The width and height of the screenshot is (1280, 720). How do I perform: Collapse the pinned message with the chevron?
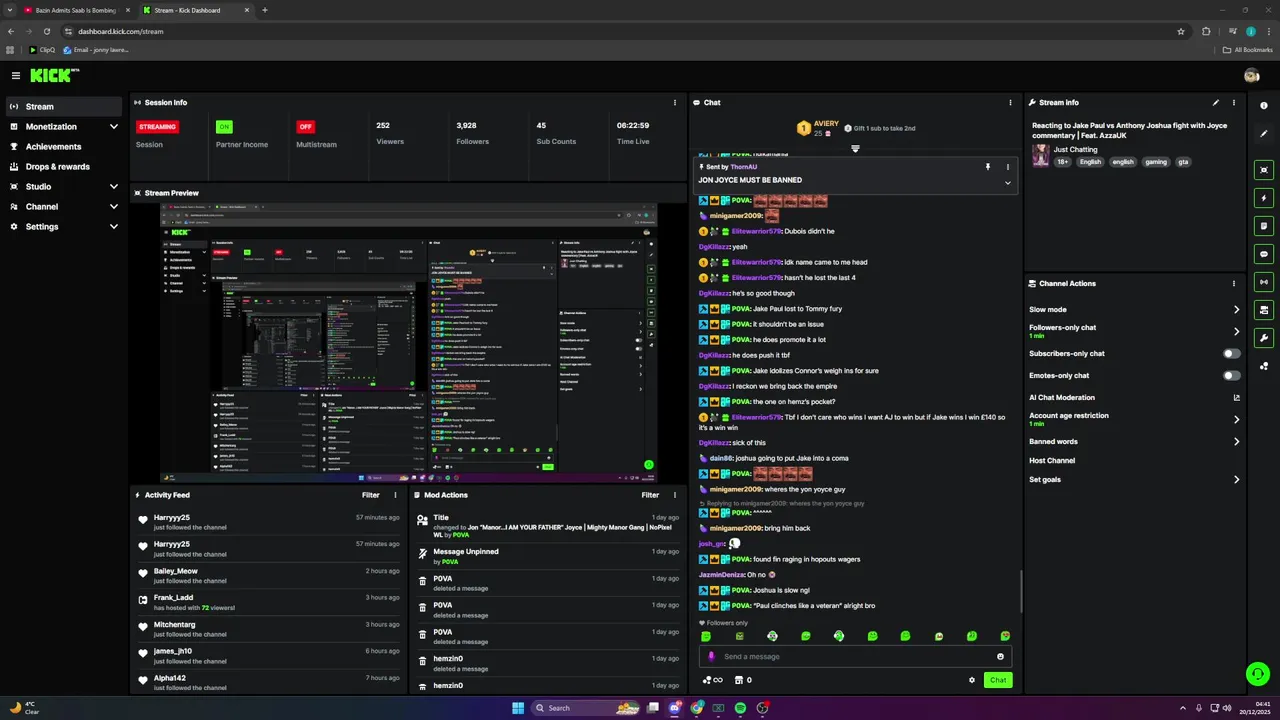click(1007, 183)
